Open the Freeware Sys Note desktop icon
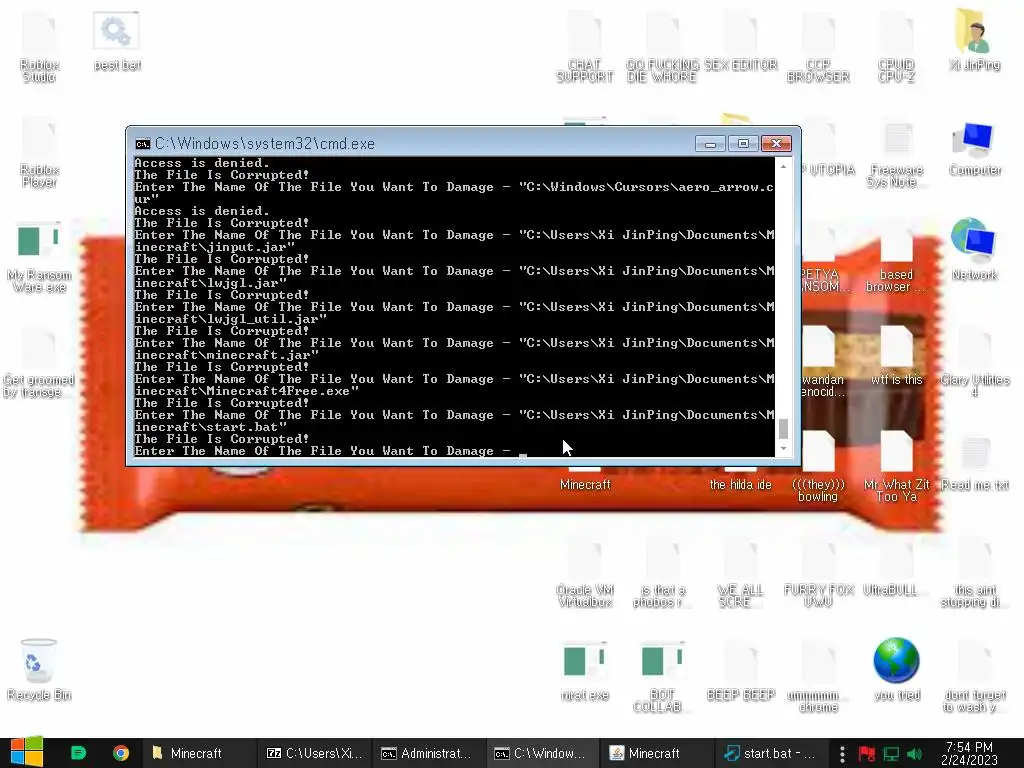The width and height of the screenshot is (1024, 768). (x=896, y=152)
